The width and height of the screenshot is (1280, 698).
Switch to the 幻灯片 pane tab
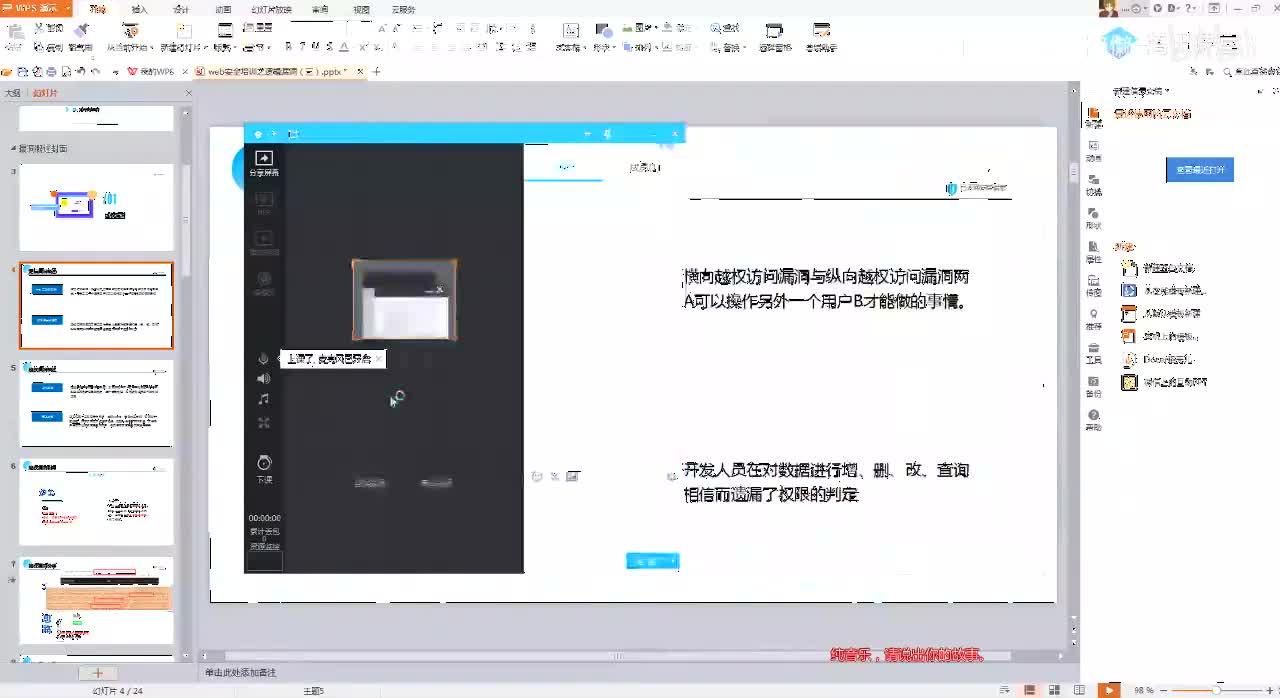[45, 93]
